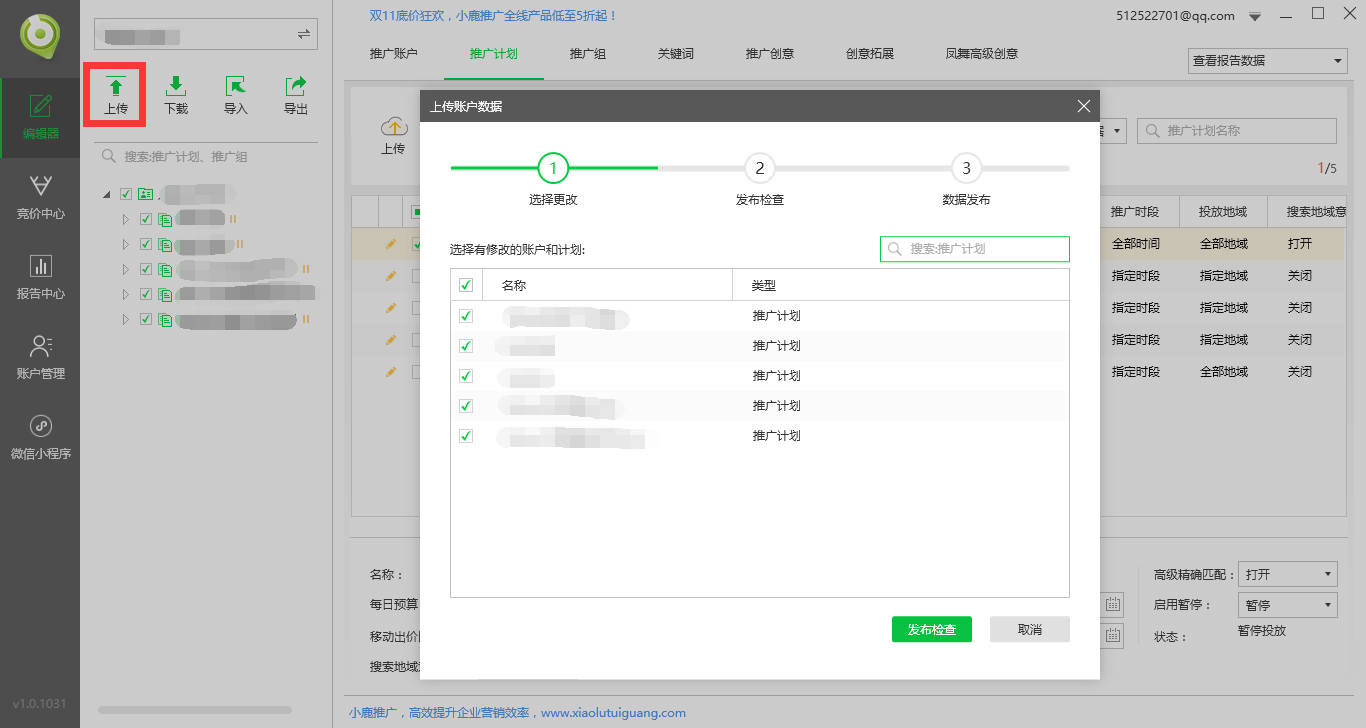This screenshot has height=728, width=1366.
Task: Uncheck the second plan row in the dialog
Action: pos(466,346)
